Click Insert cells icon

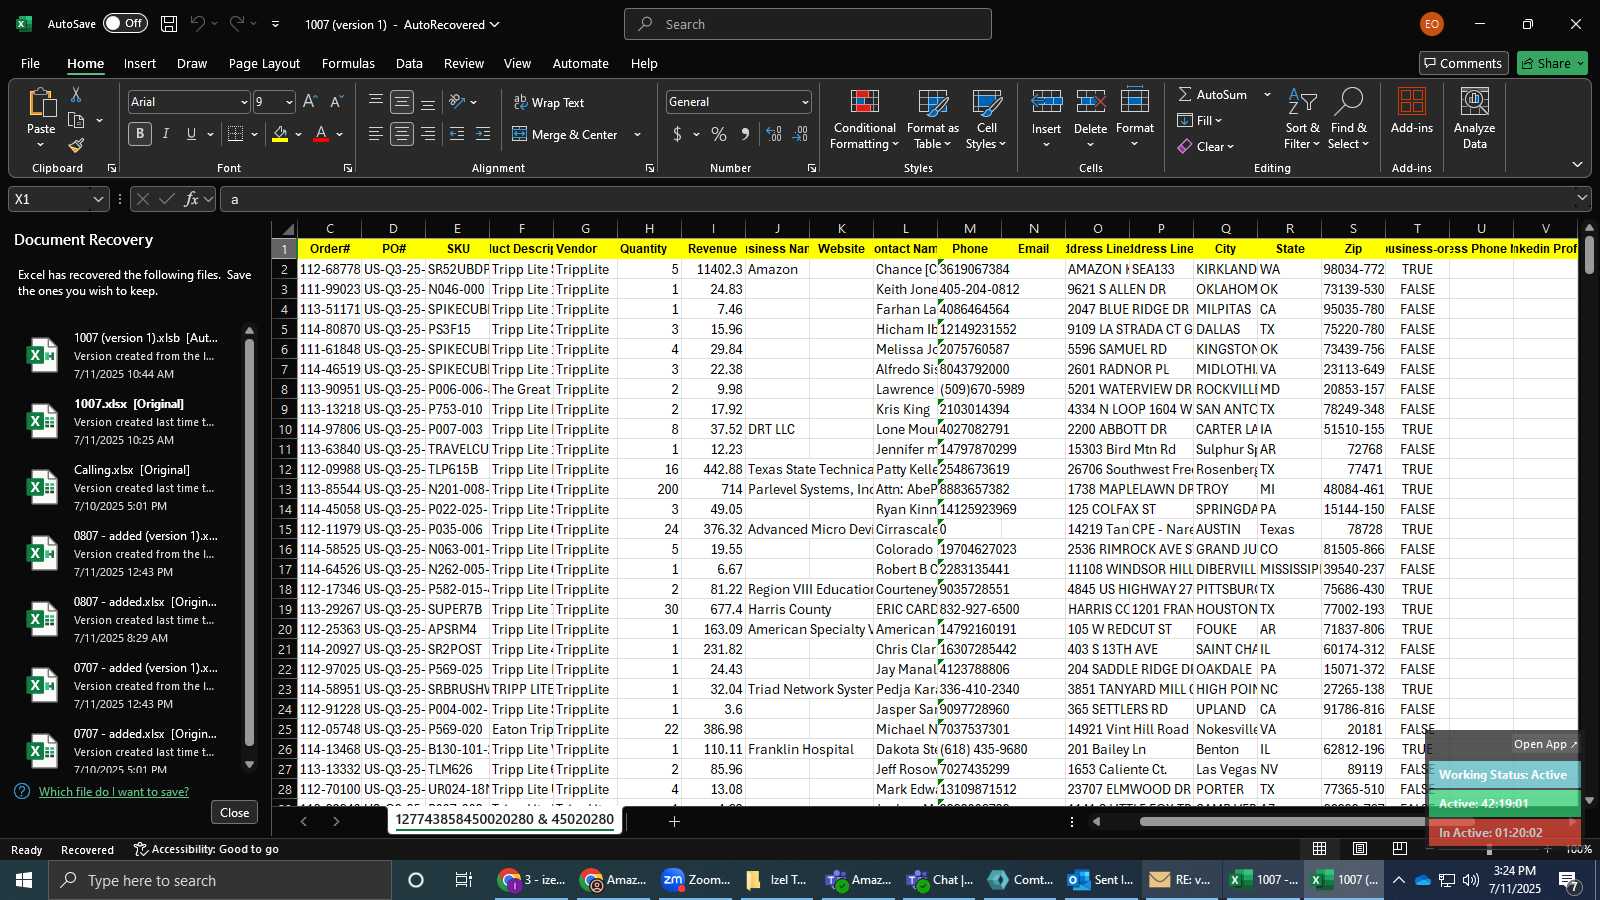tap(1046, 102)
